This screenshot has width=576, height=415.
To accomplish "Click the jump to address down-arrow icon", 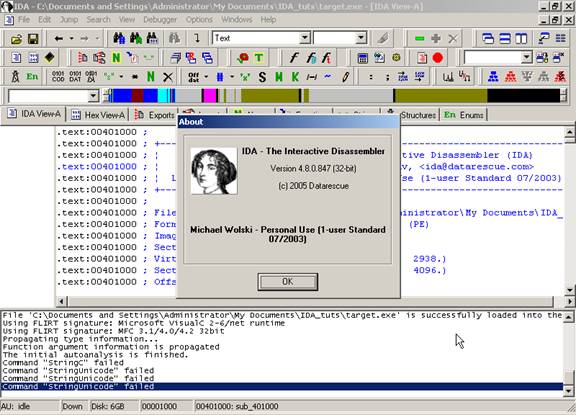I will 197,38.
